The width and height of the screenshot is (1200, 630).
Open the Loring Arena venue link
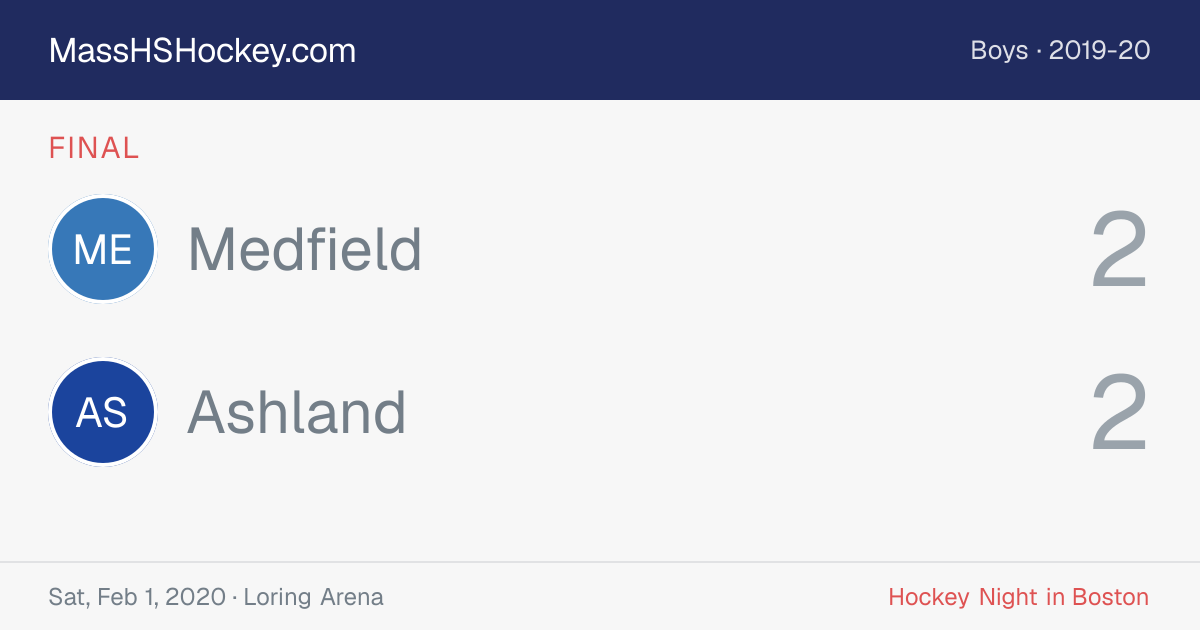[313, 598]
